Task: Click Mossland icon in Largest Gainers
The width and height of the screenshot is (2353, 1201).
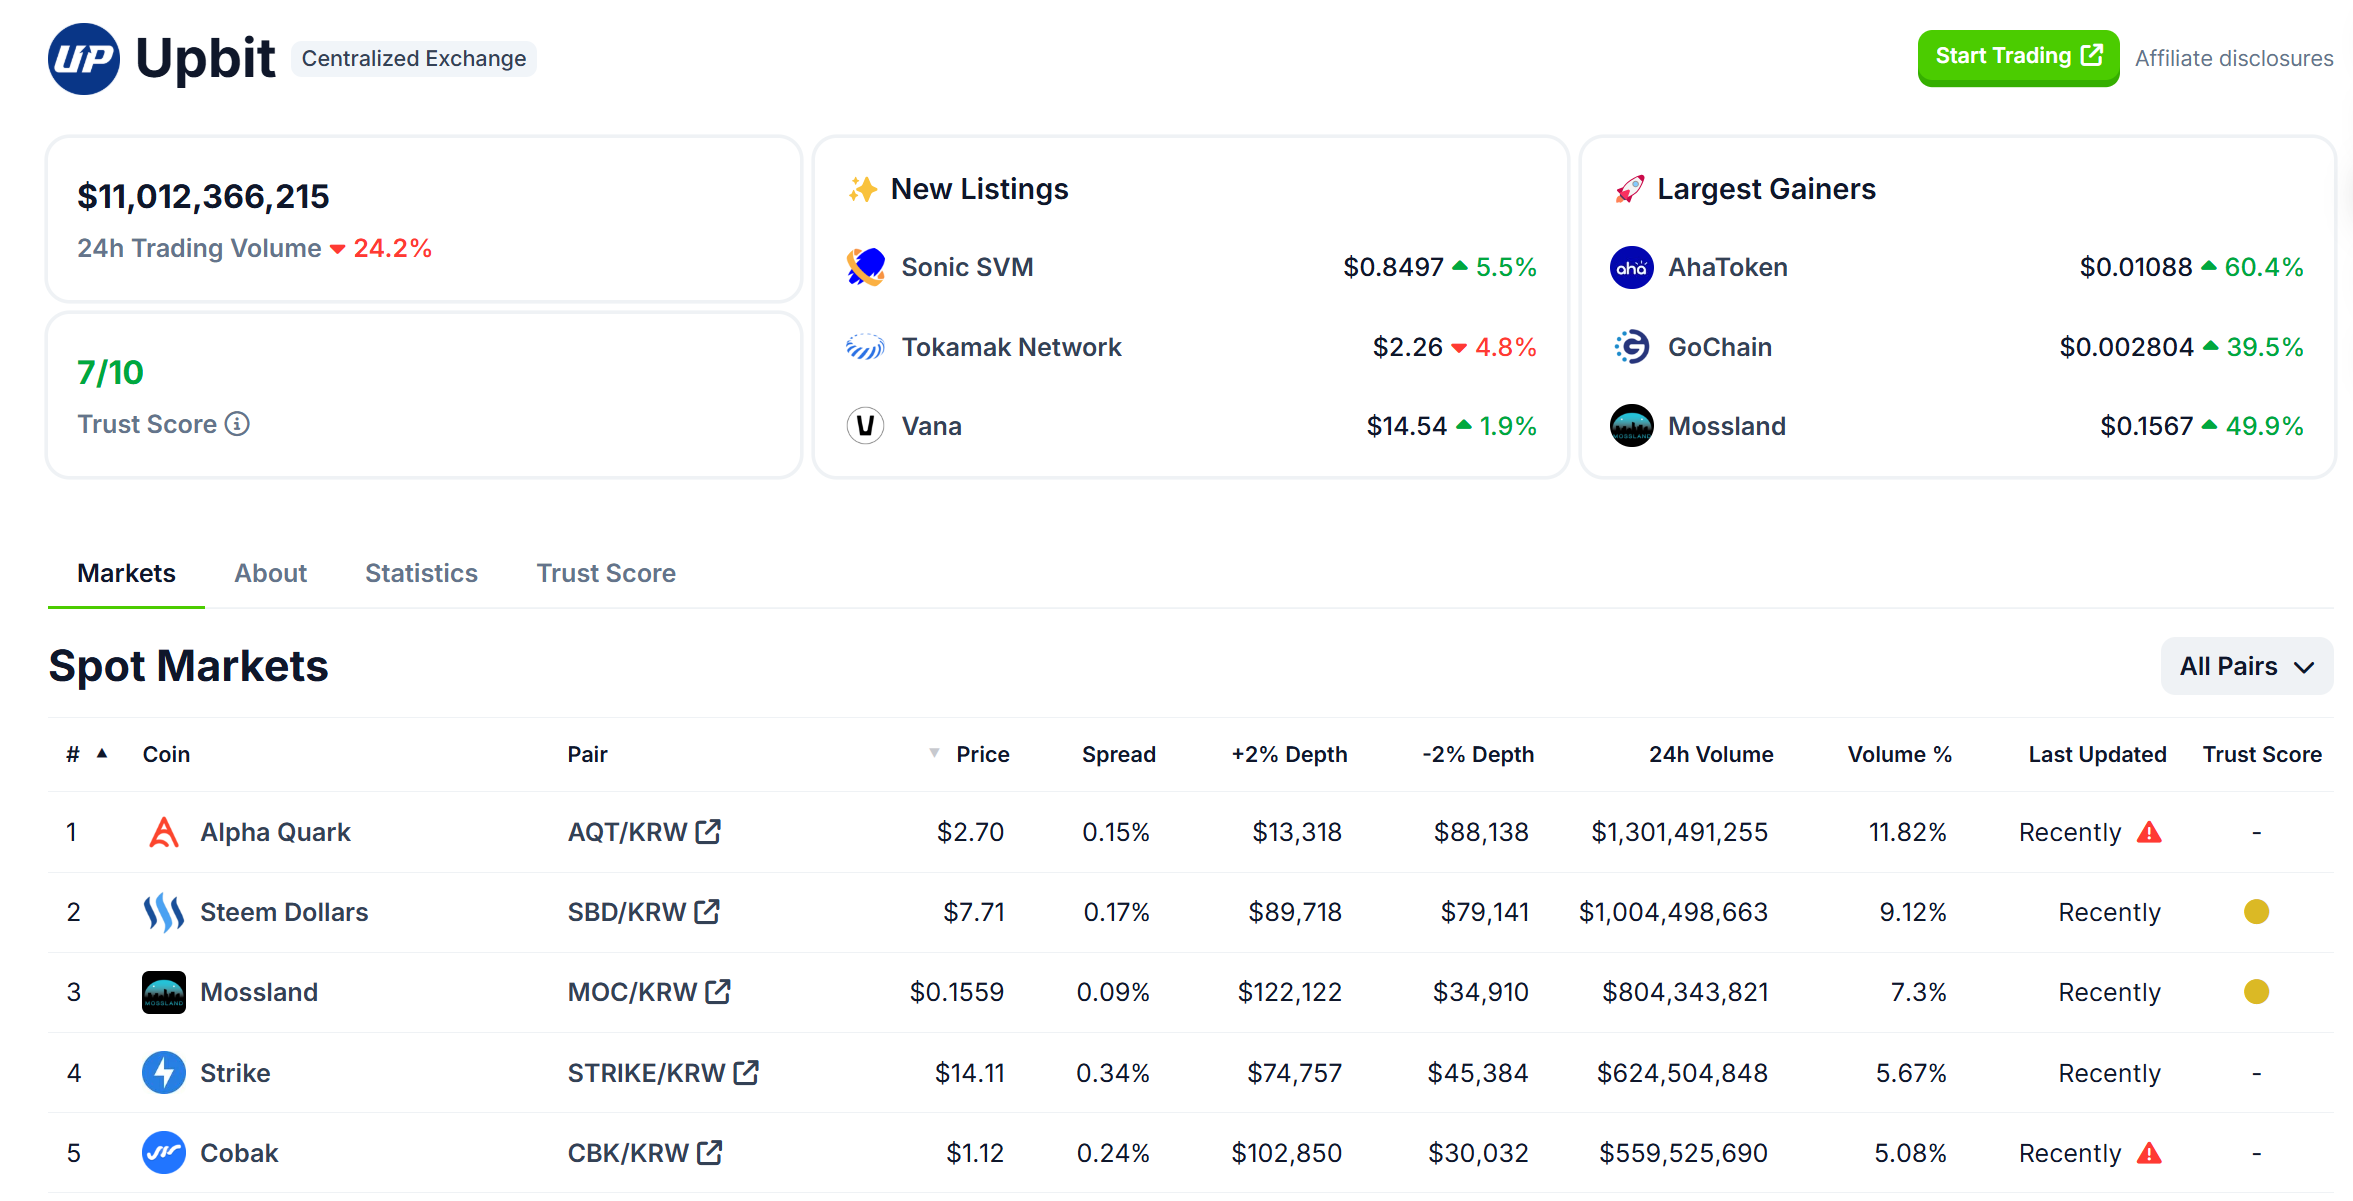Action: pos(1632,426)
